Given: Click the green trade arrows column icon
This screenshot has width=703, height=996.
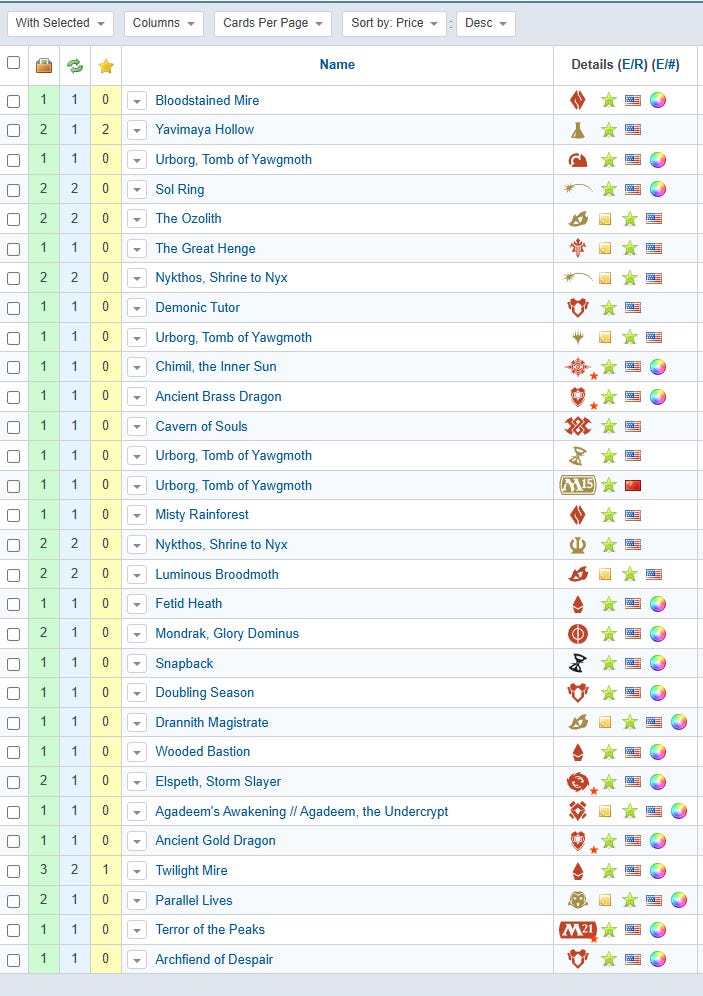Looking at the screenshot, I should (75, 65).
